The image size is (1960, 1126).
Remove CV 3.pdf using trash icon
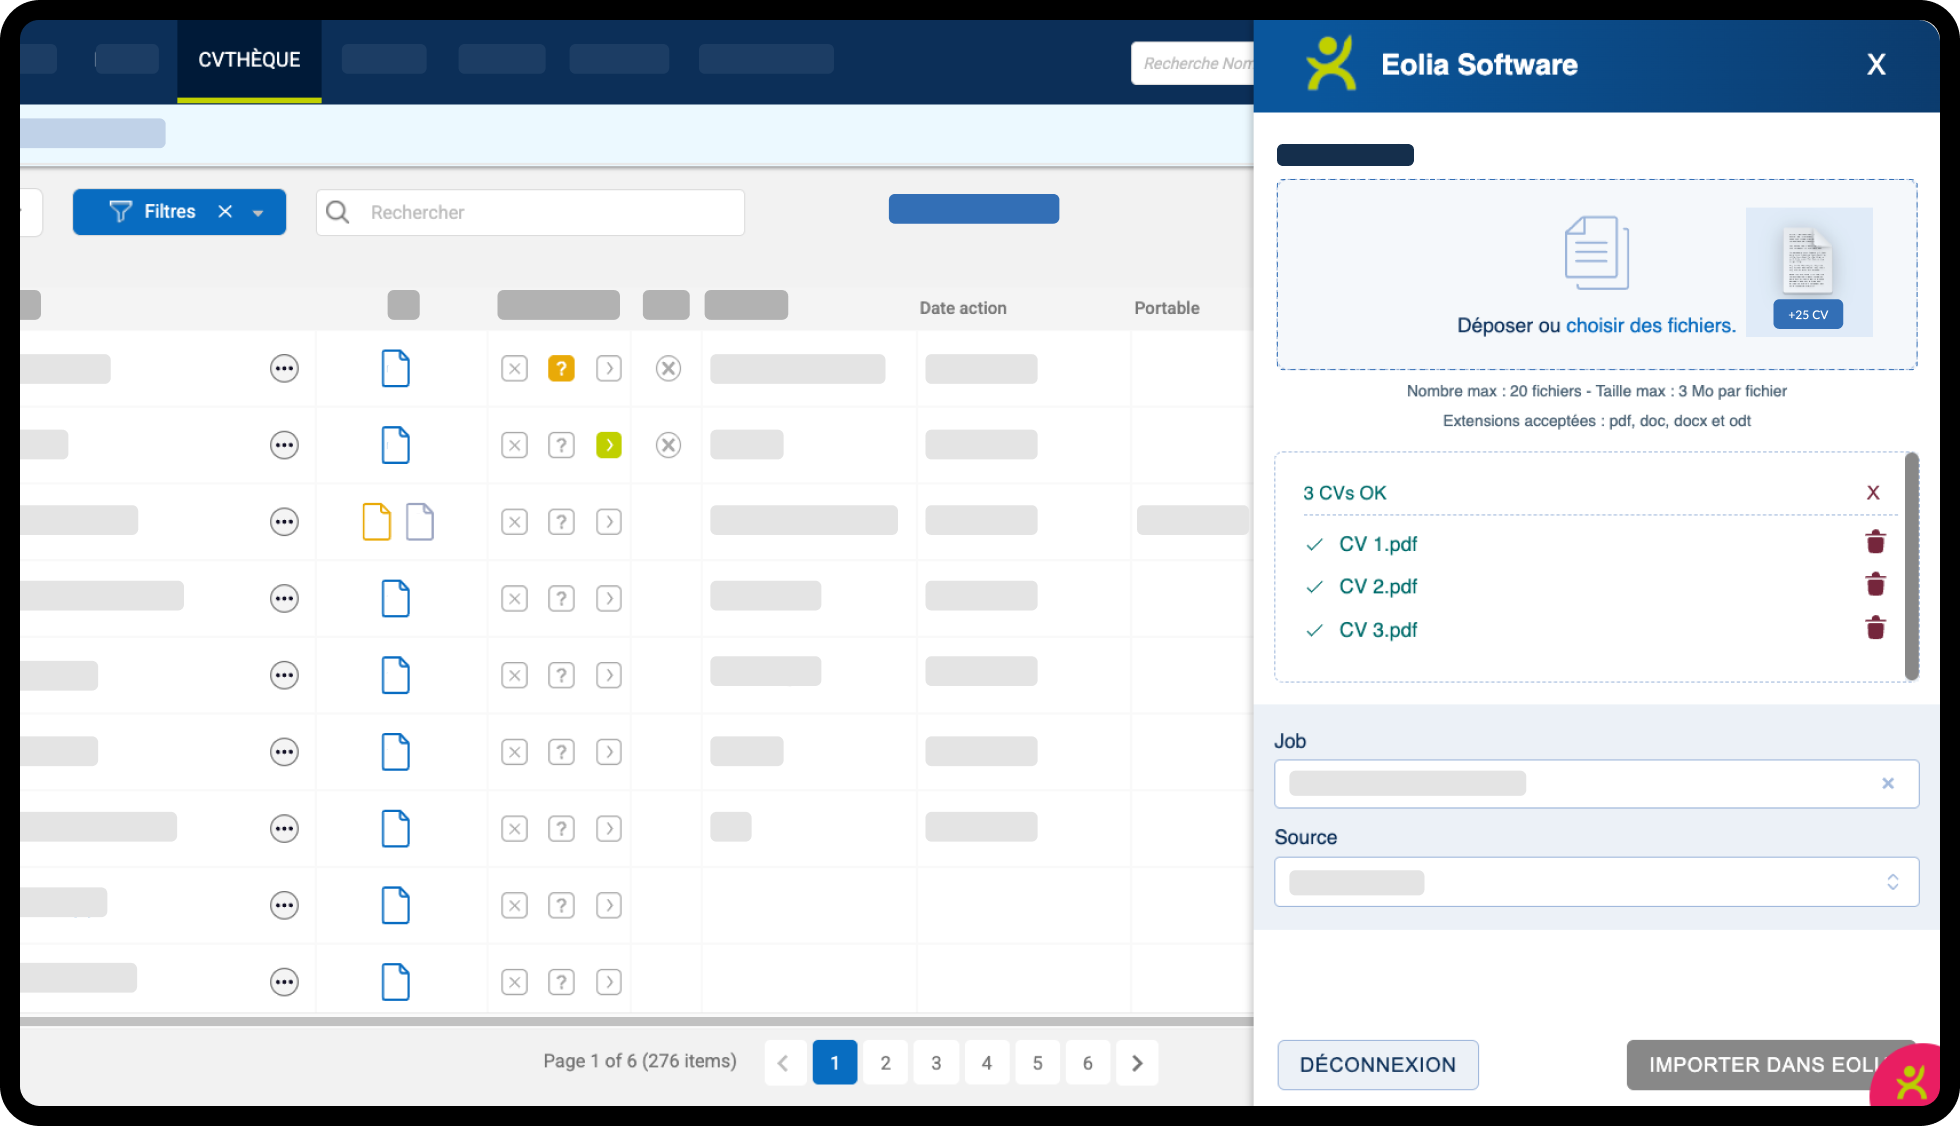tap(1875, 628)
